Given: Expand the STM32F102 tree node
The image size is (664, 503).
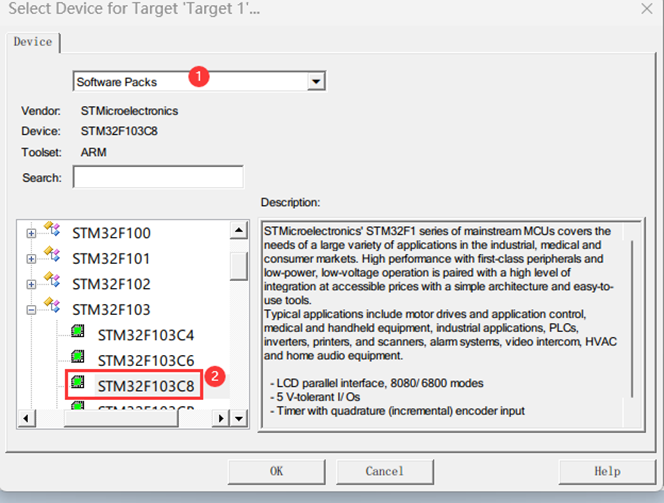Looking at the screenshot, I should 31,284.
